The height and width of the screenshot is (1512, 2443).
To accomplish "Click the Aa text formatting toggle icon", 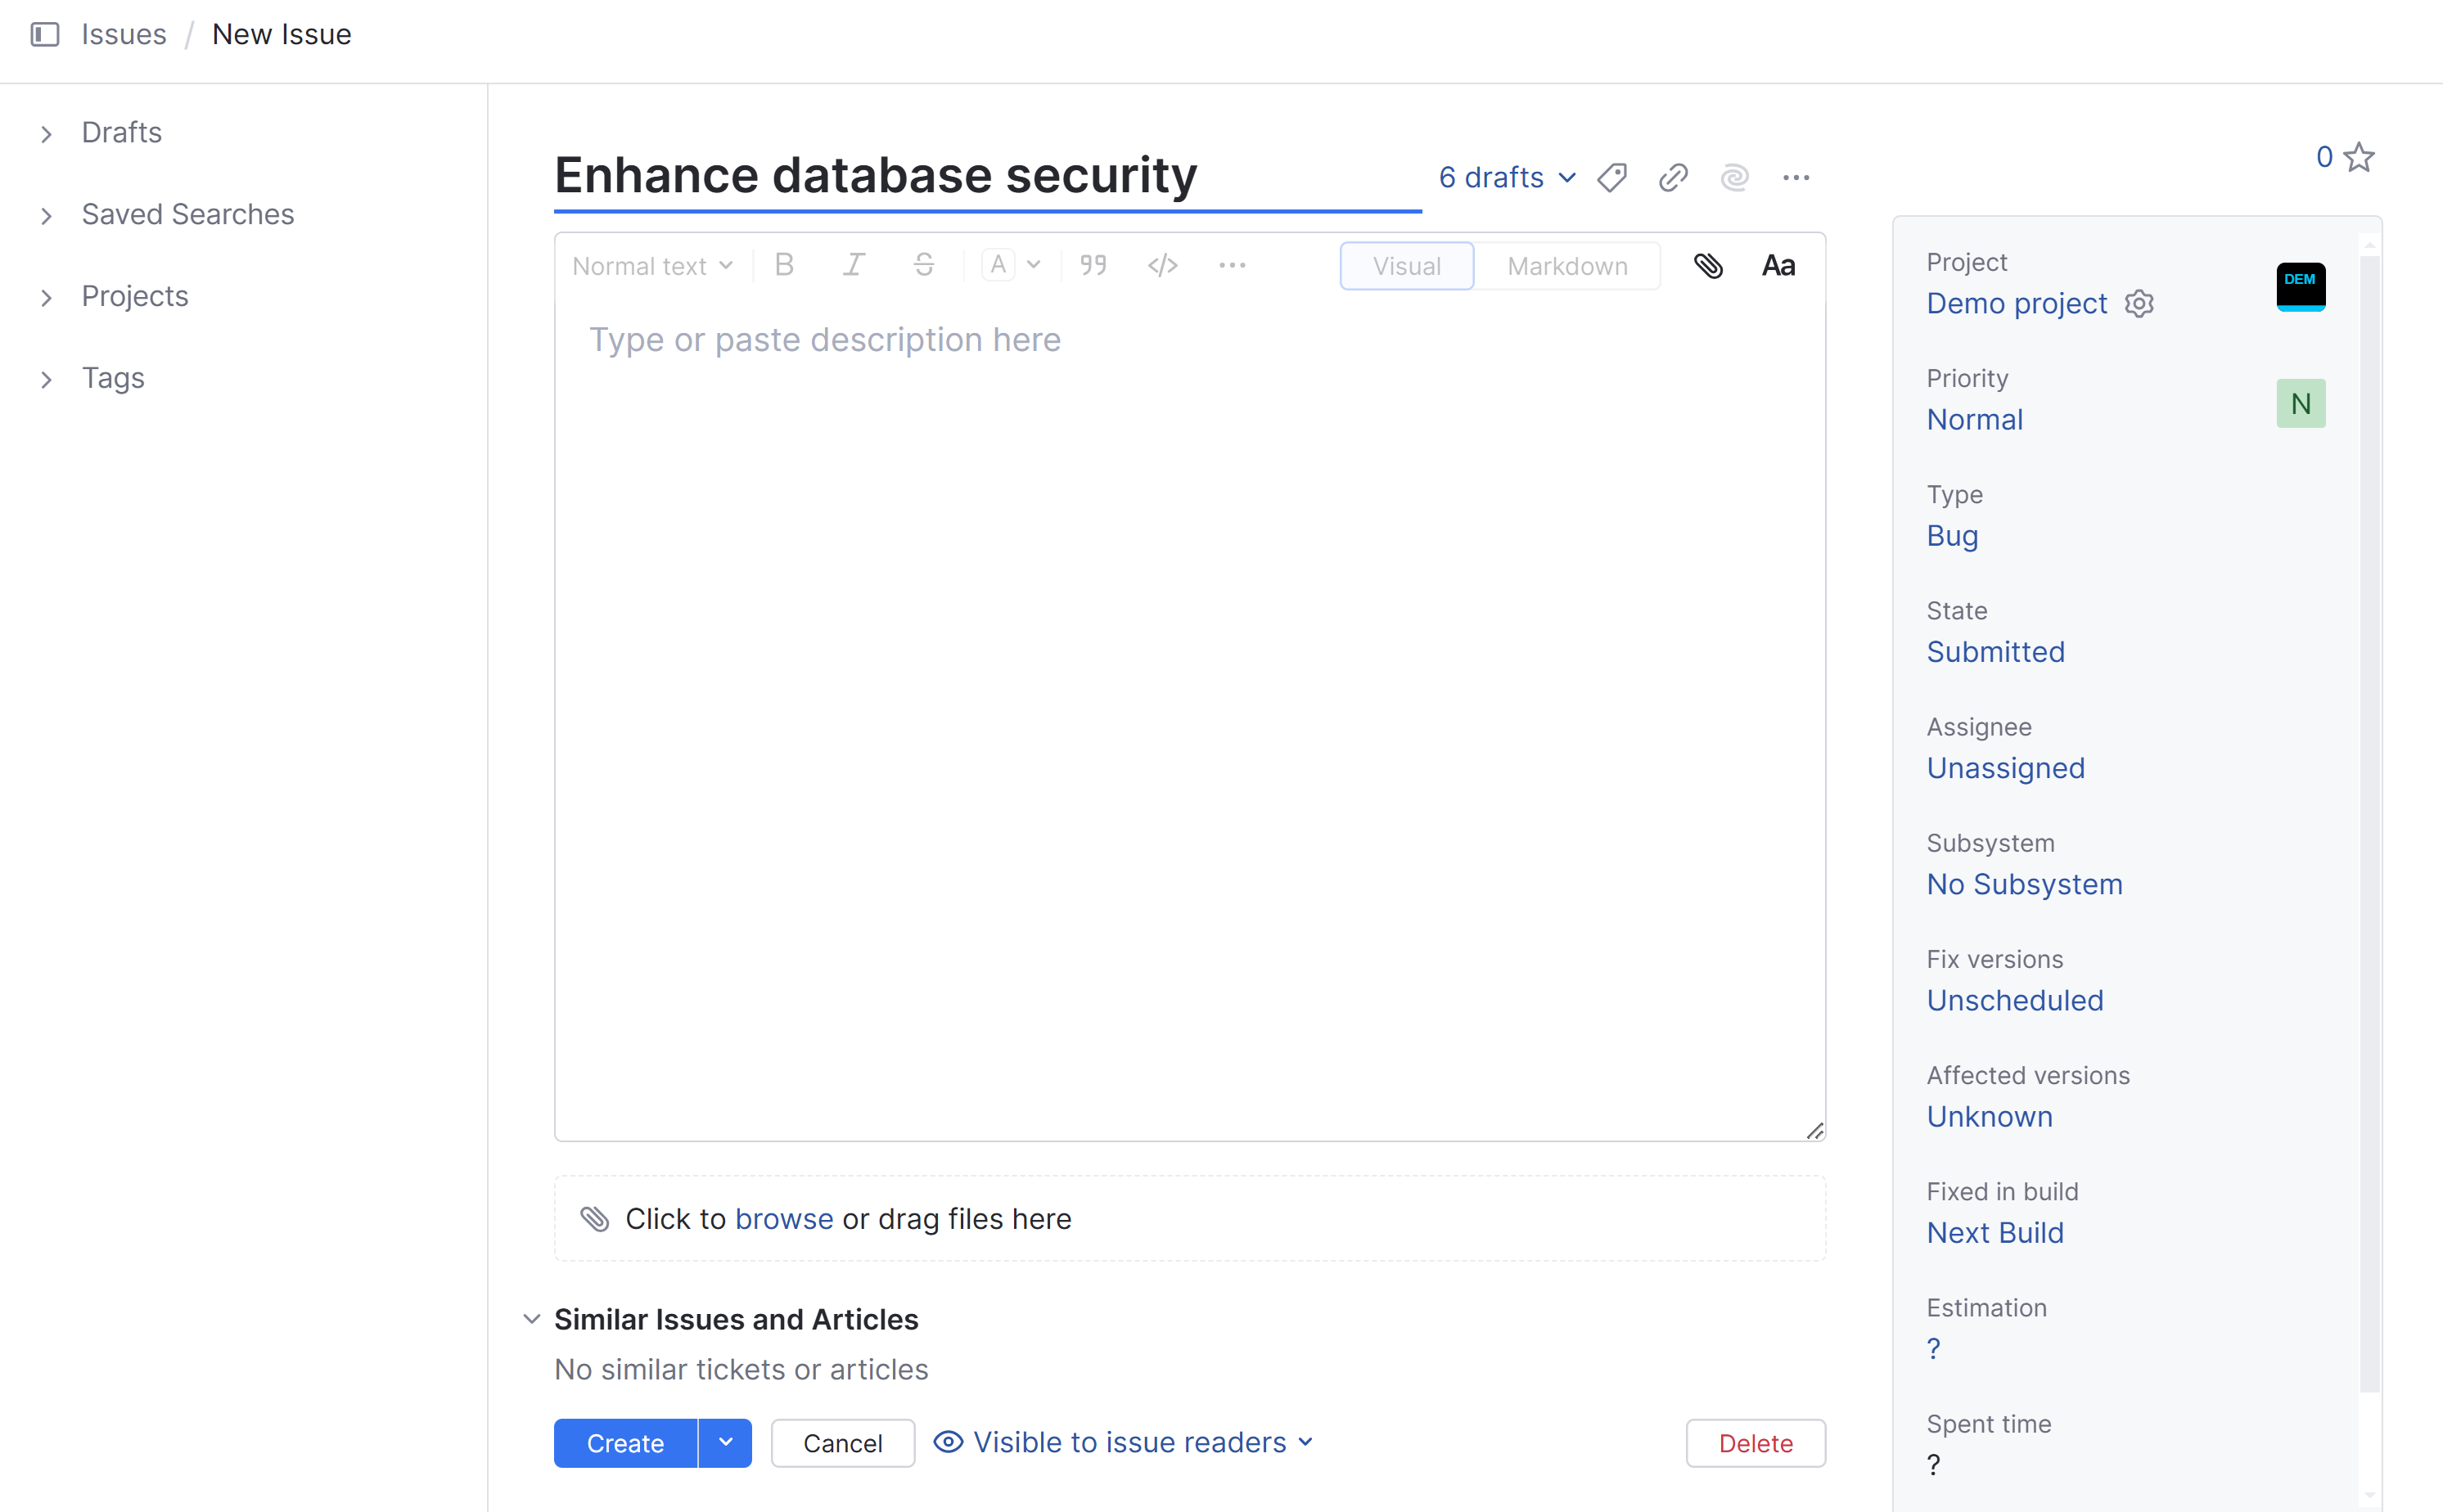I will click(x=1778, y=266).
